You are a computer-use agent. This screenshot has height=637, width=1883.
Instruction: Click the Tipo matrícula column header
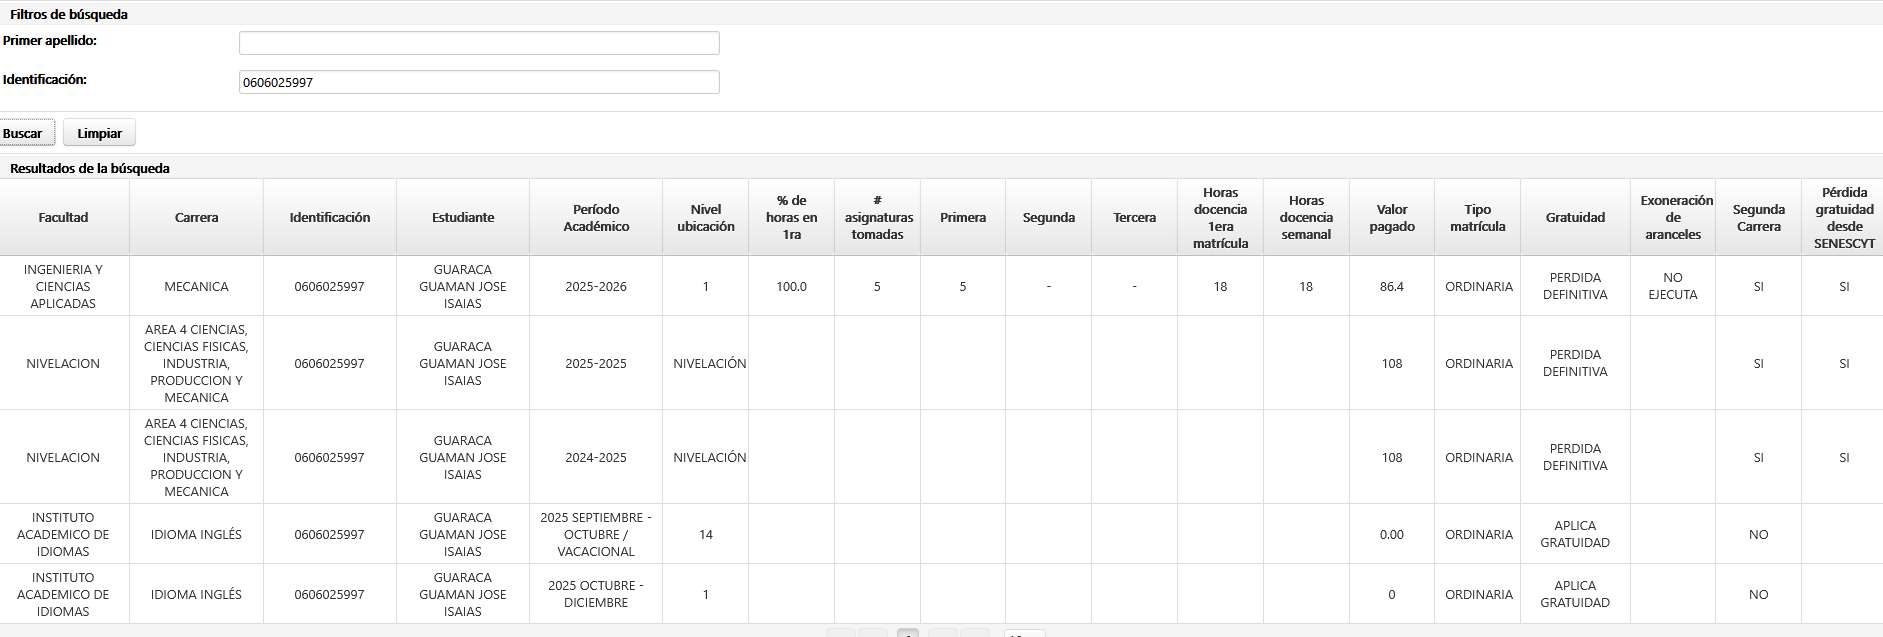pos(1477,217)
